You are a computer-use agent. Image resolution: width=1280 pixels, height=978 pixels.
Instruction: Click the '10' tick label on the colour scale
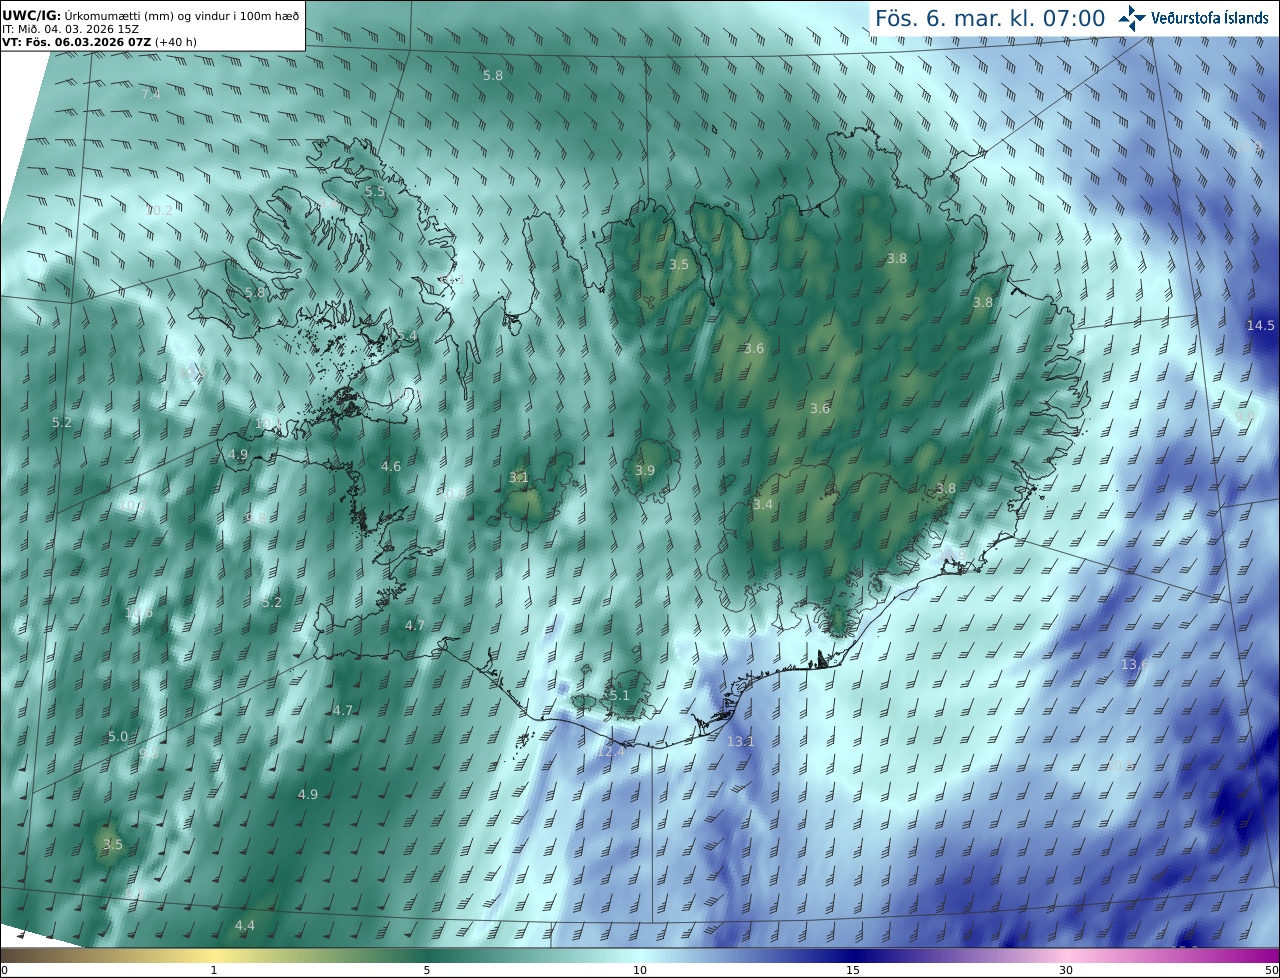point(640,970)
